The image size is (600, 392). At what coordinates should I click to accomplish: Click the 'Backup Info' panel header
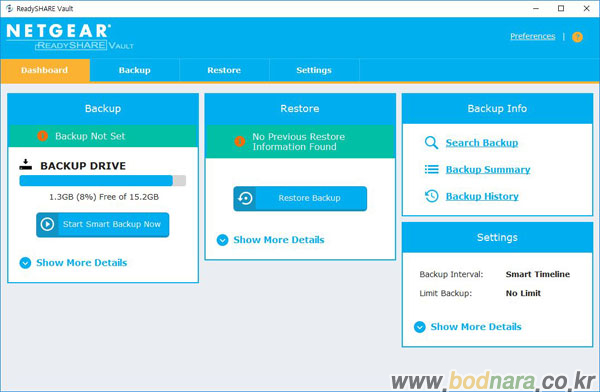[x=497, y=109]
